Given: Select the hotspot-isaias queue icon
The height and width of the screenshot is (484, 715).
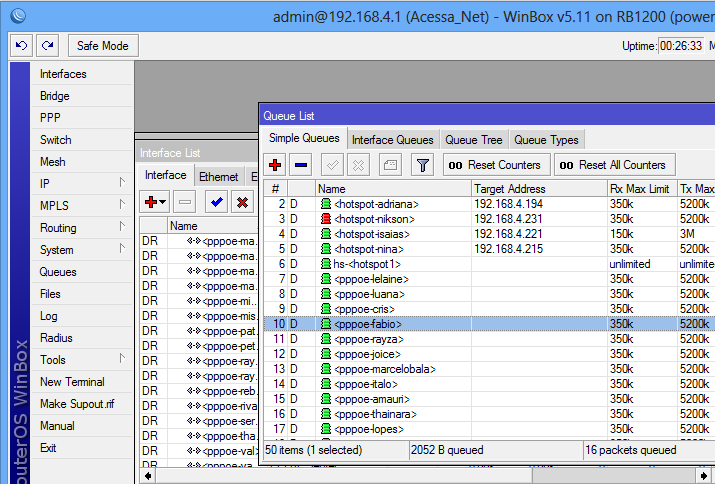Looking at the screenshot, I should [x=326, y=234].
